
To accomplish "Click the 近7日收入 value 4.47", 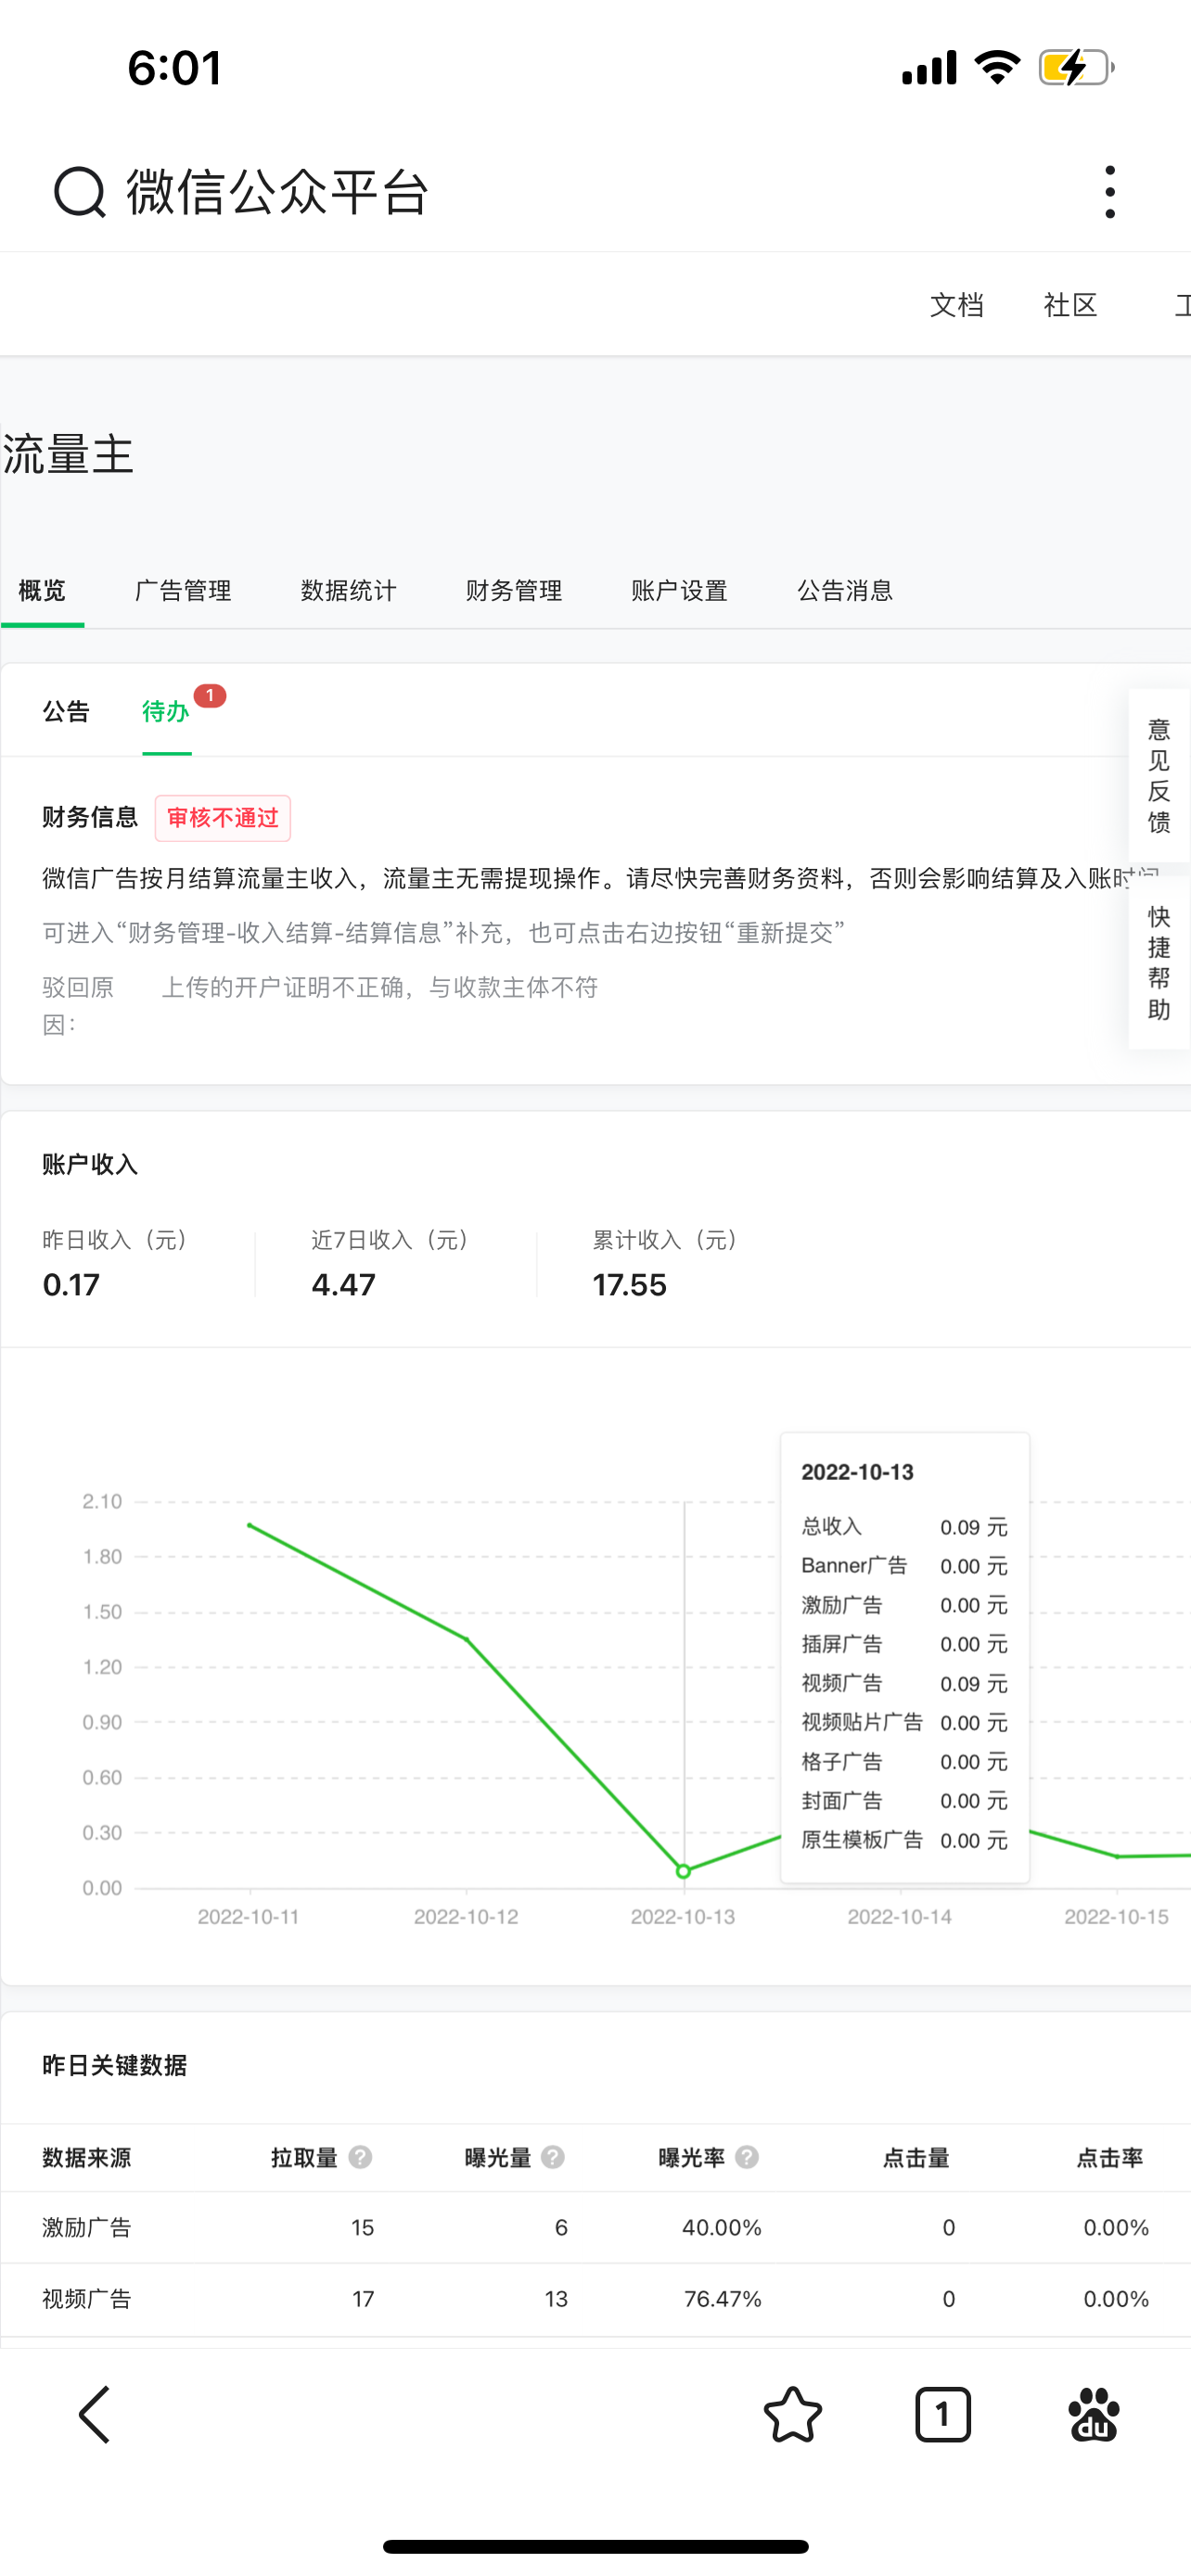I will (343, 1285).
